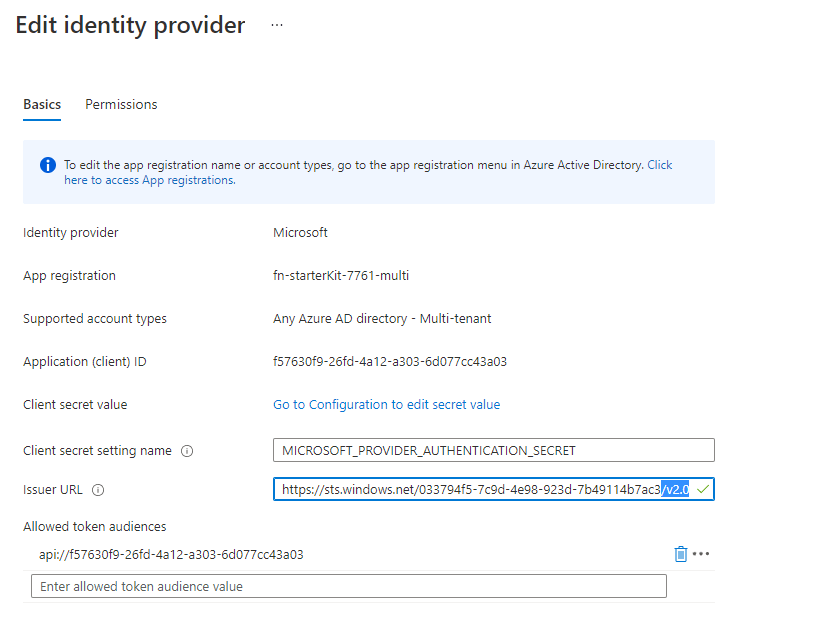820x628 pixels.
Task: Click the 'Edit identity provider' page title
Action: (130, 26)
